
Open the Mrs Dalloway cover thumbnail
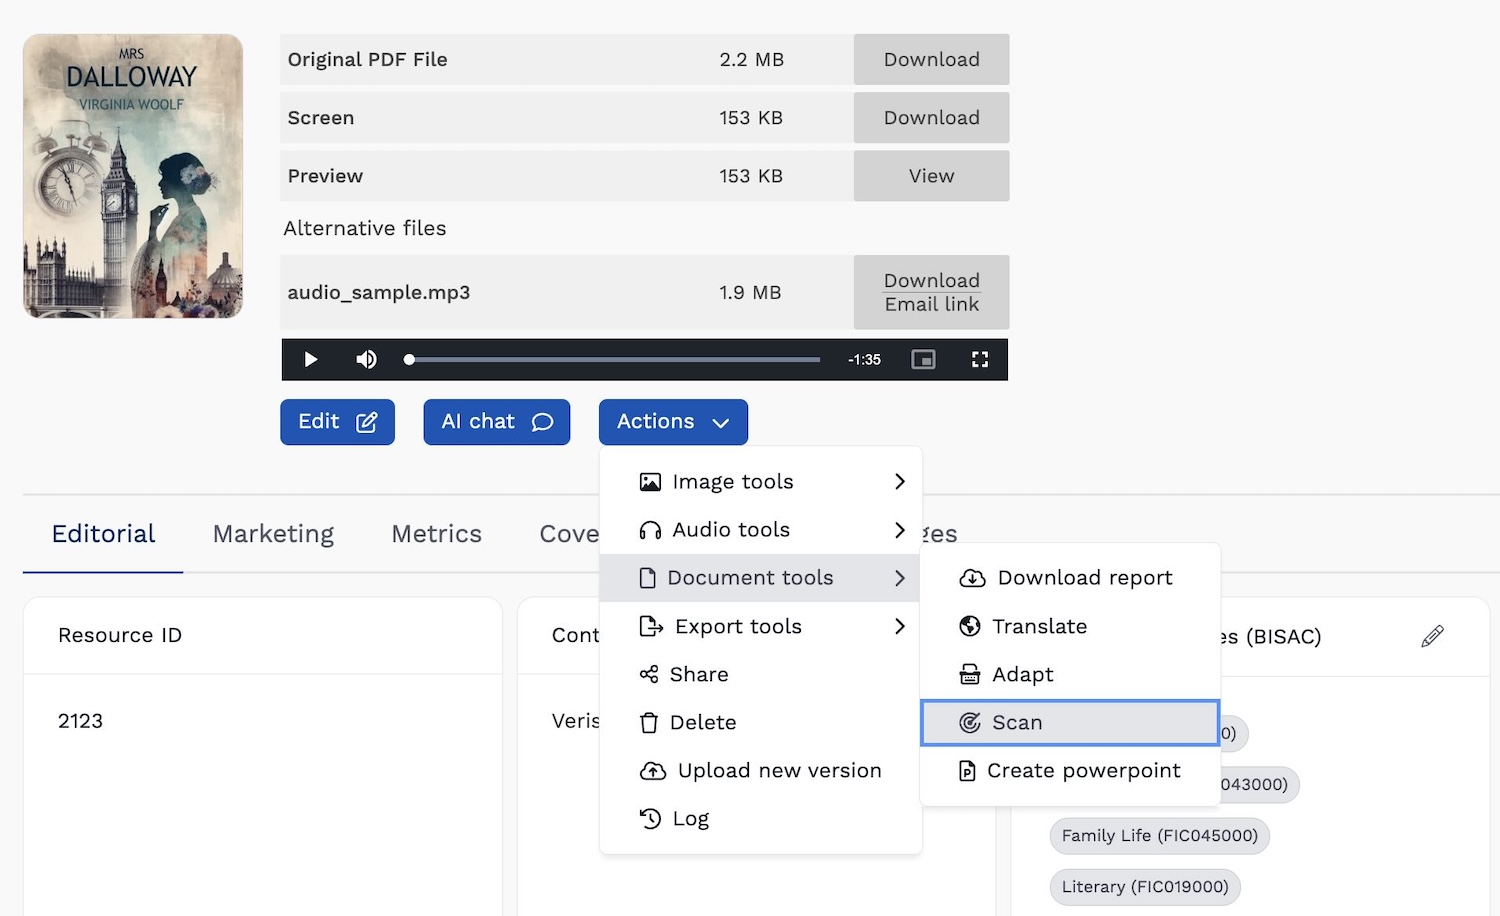pos(133,176)
